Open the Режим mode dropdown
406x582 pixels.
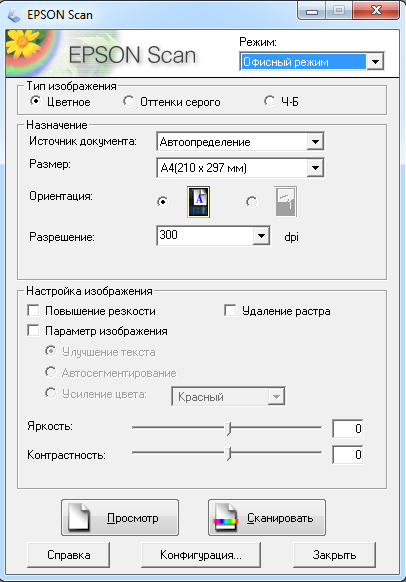[375, 62]
